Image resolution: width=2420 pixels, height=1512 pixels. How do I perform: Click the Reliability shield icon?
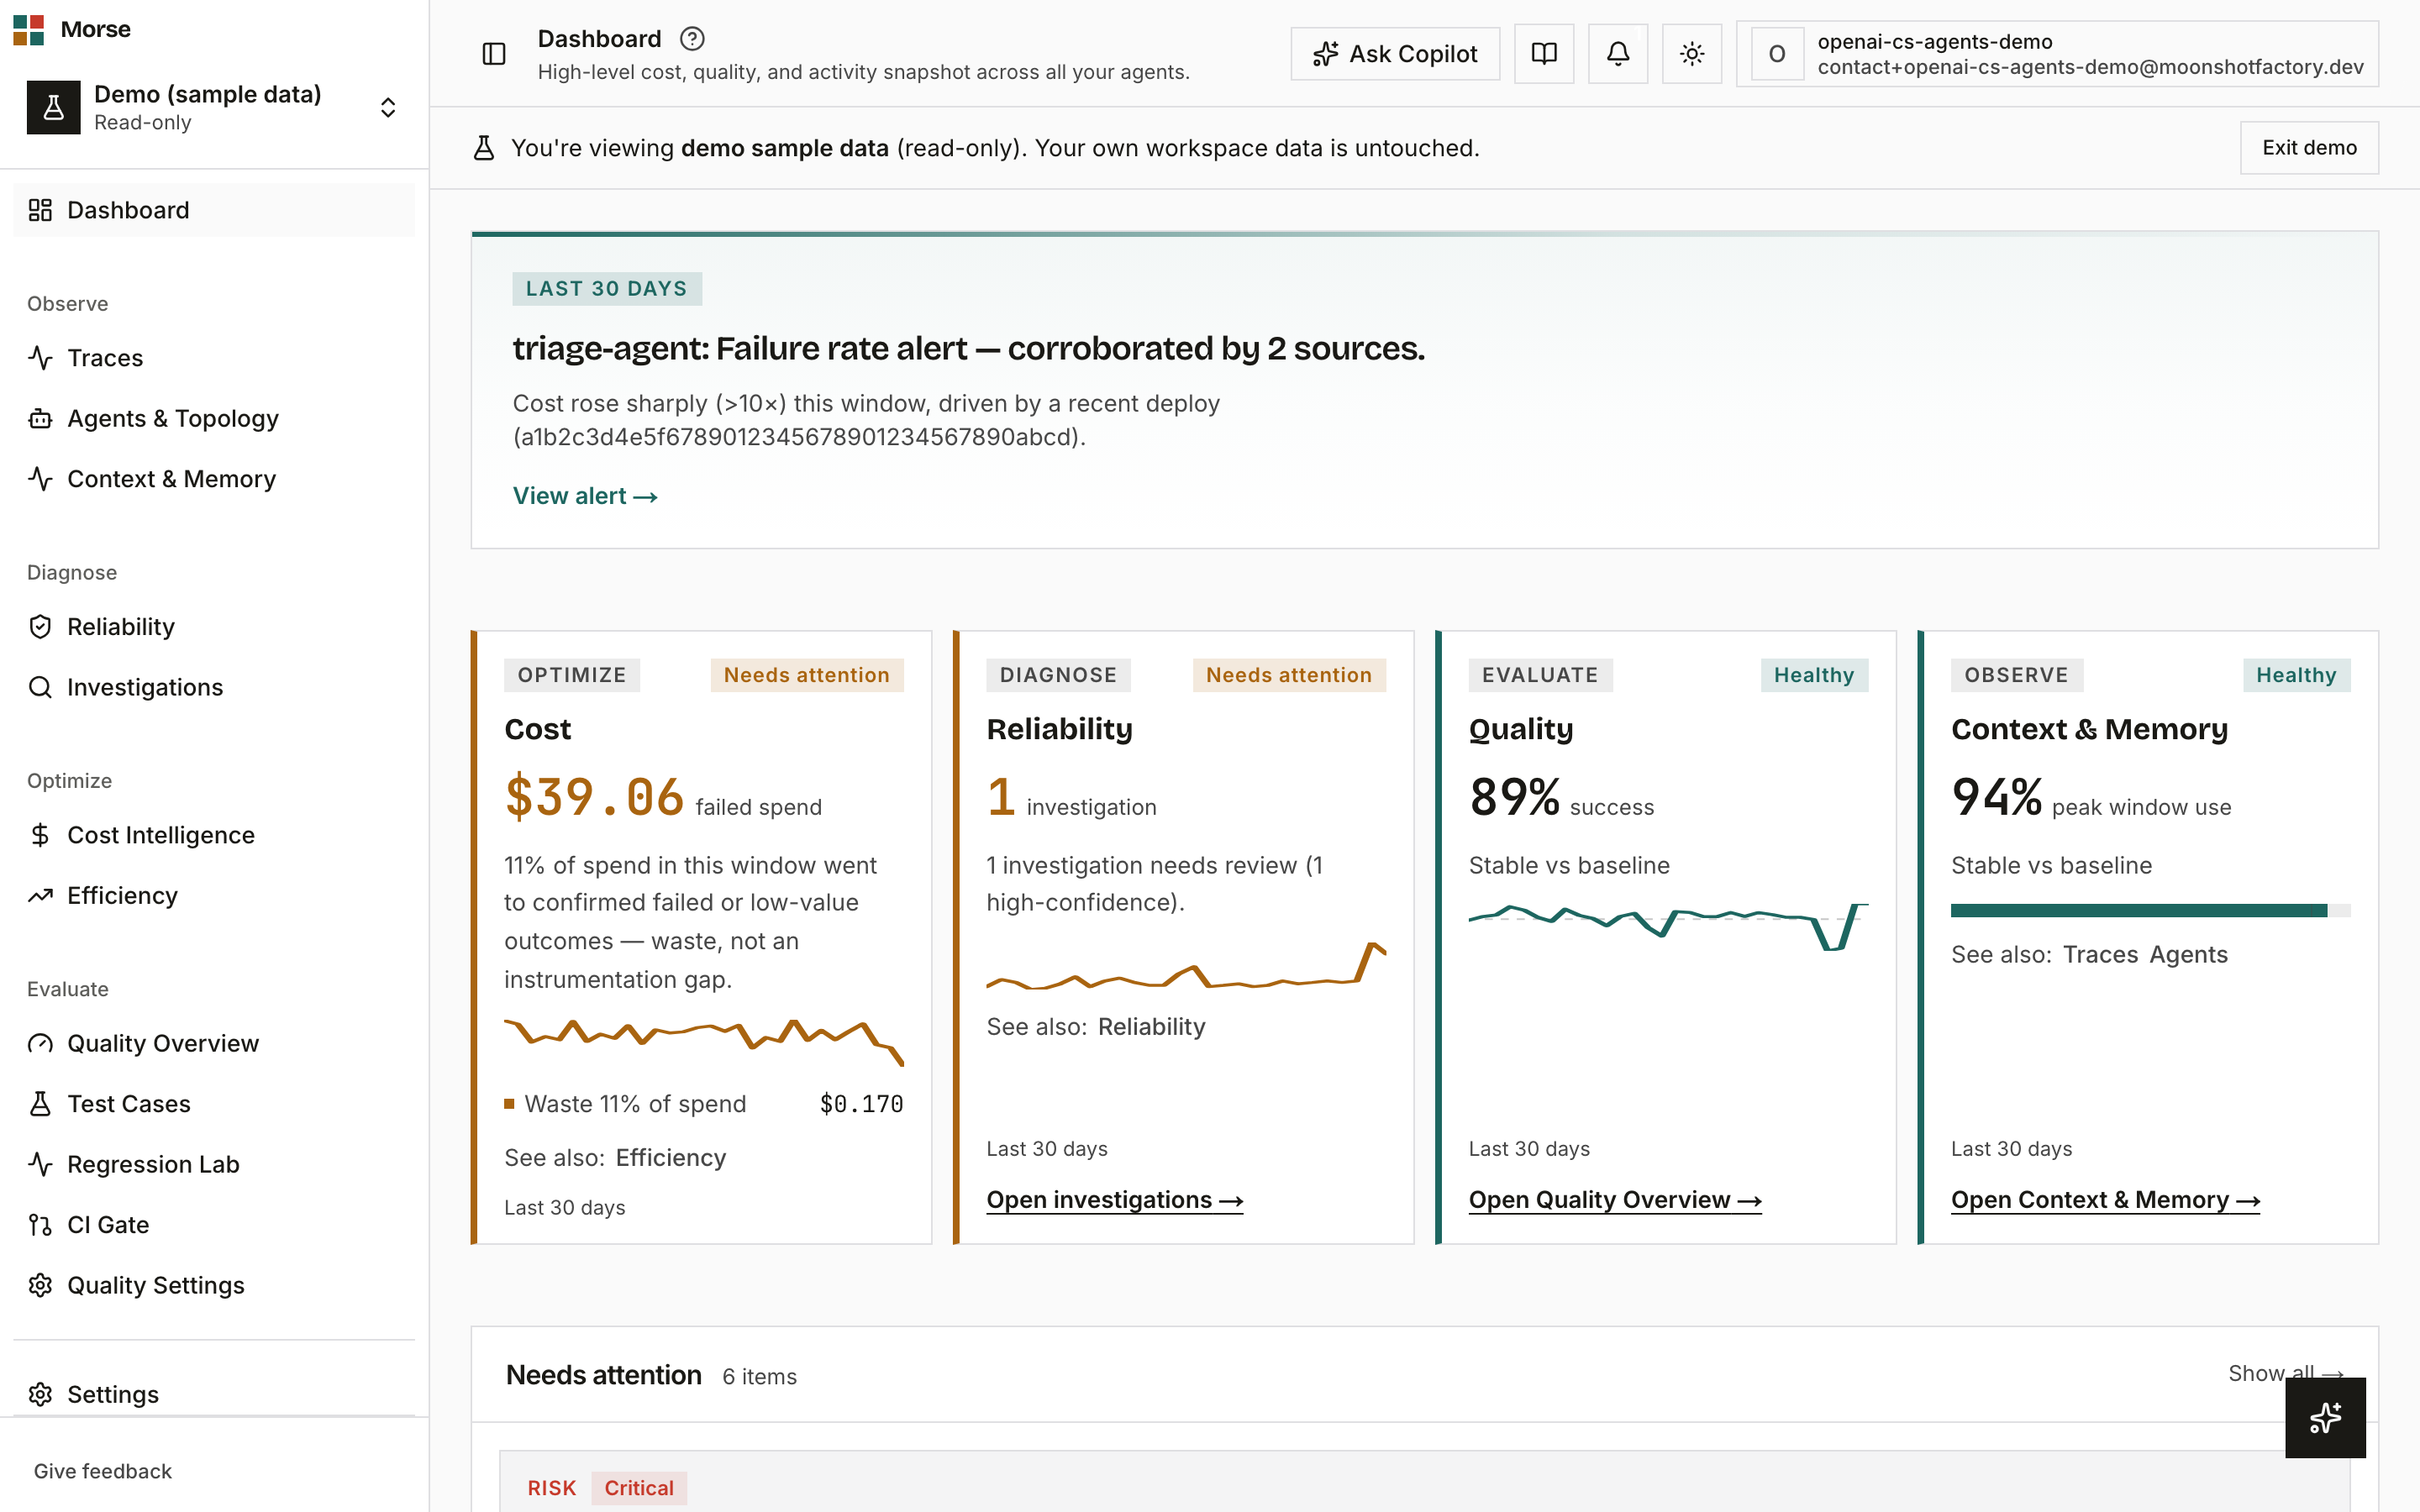point(40,627)
